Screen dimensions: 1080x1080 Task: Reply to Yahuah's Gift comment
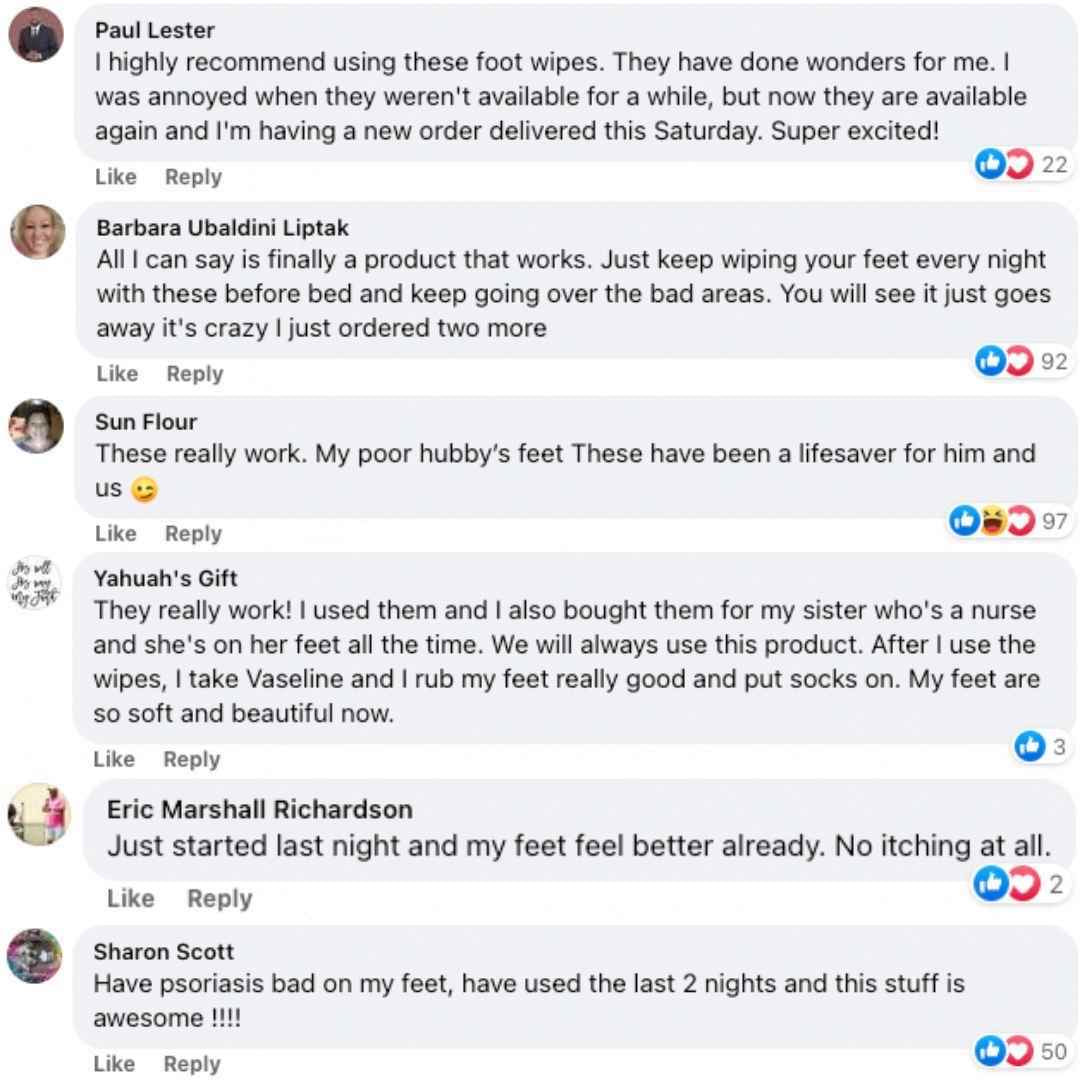pyautogui.click(x=192, y=760)
